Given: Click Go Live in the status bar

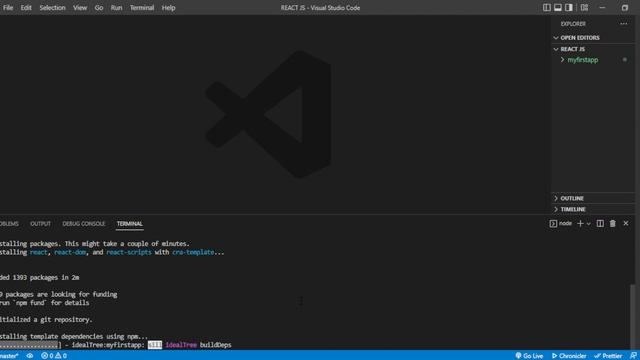Looking at the screenshot, I should click(529, 356).
